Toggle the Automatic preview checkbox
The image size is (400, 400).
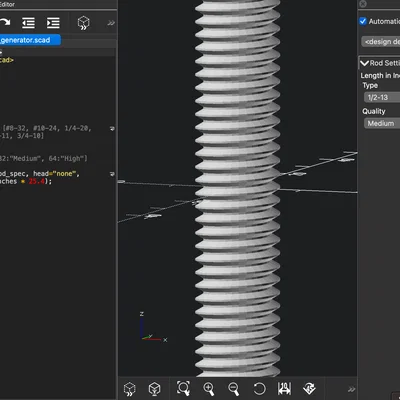[363, 21]
